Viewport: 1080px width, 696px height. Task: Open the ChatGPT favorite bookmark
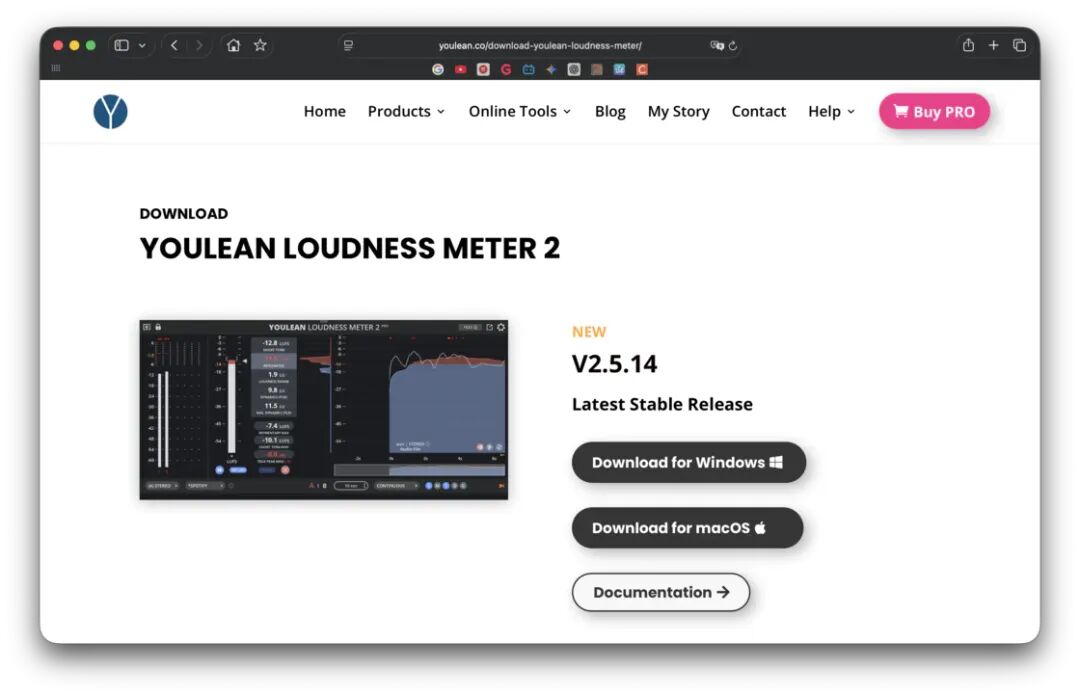[x=574, y=69]
